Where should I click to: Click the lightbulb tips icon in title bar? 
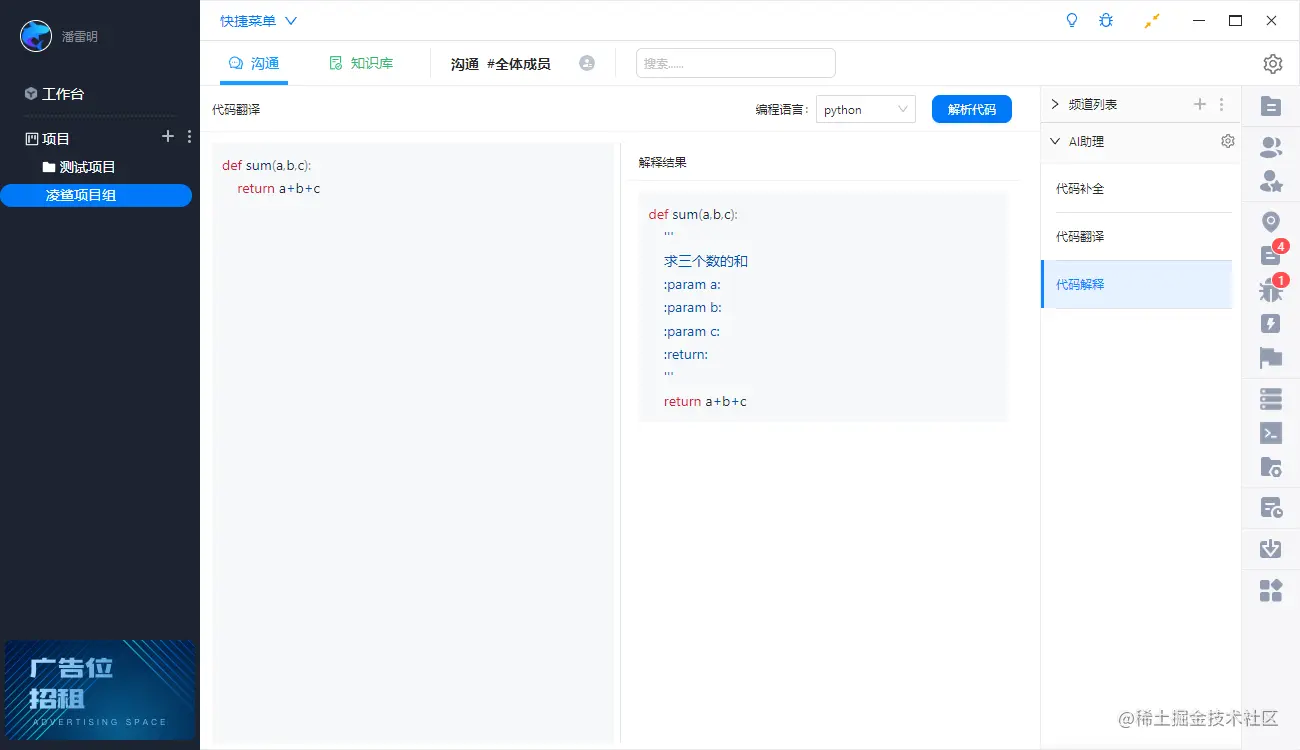click(x=1072, y=20)
